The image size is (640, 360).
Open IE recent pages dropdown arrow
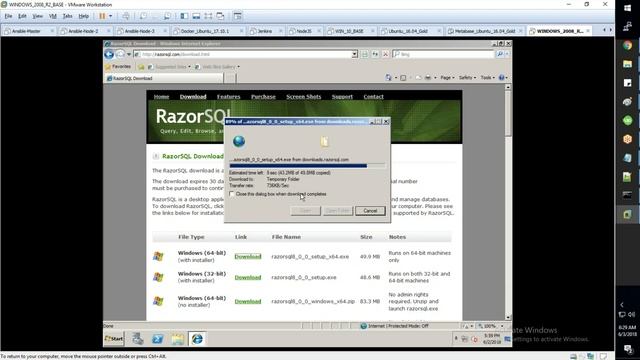pos(129,54)
